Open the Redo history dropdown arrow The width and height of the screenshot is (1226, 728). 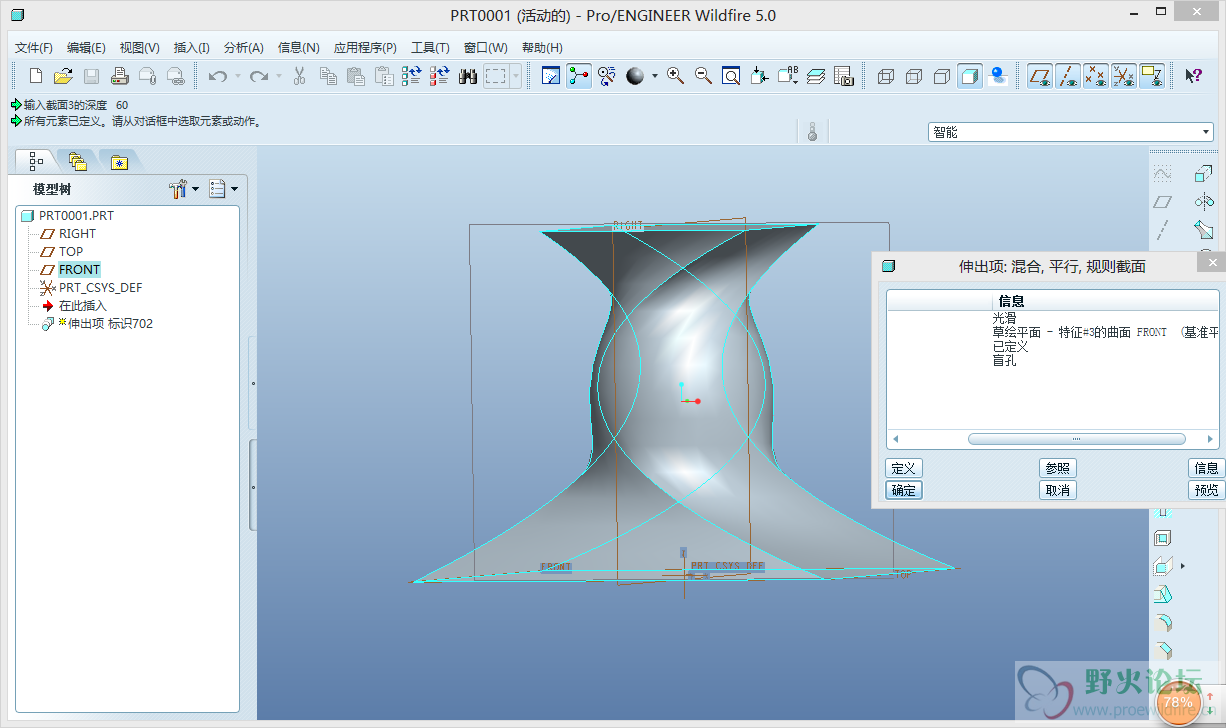(x=278, y=76)
